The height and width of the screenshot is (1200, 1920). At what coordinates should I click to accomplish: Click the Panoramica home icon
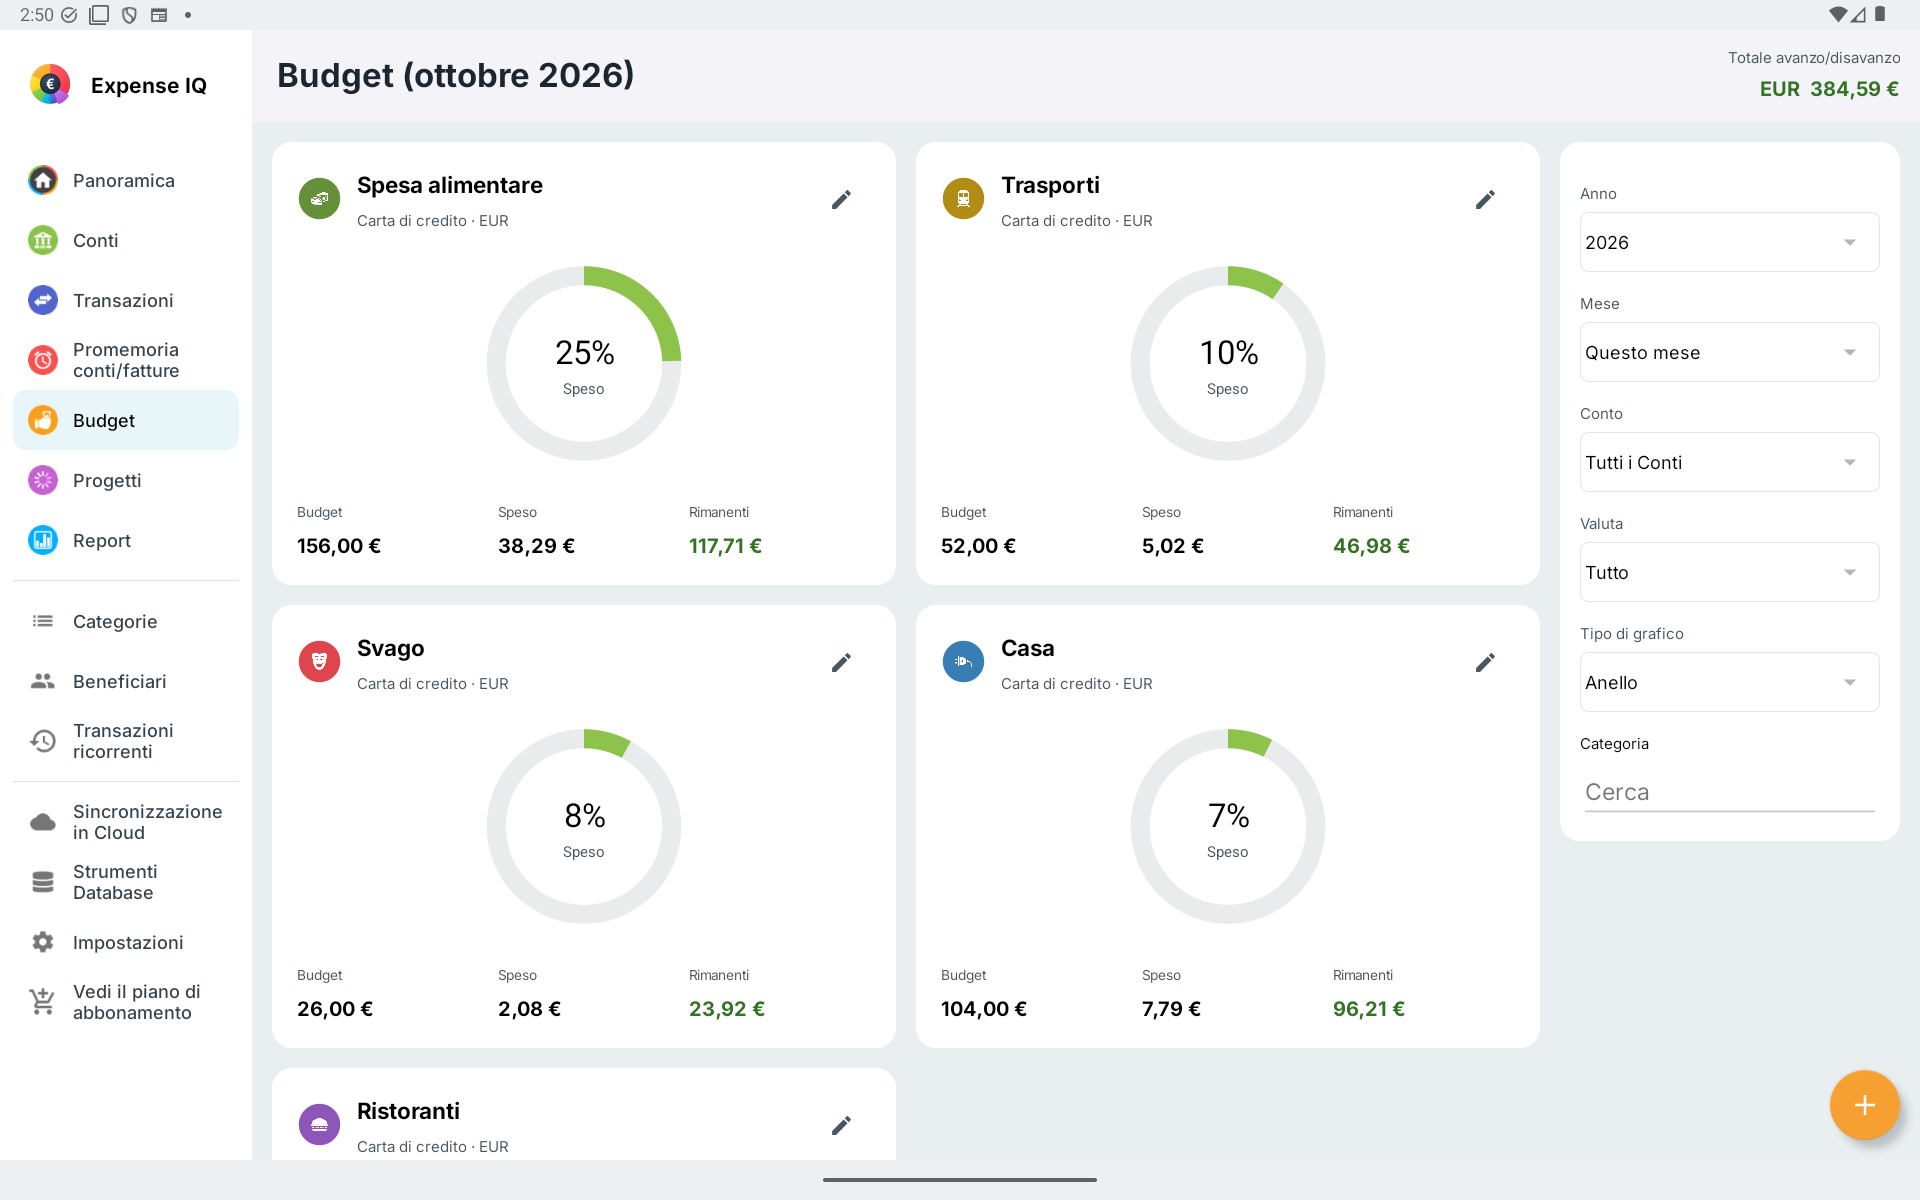pos(43,180)
